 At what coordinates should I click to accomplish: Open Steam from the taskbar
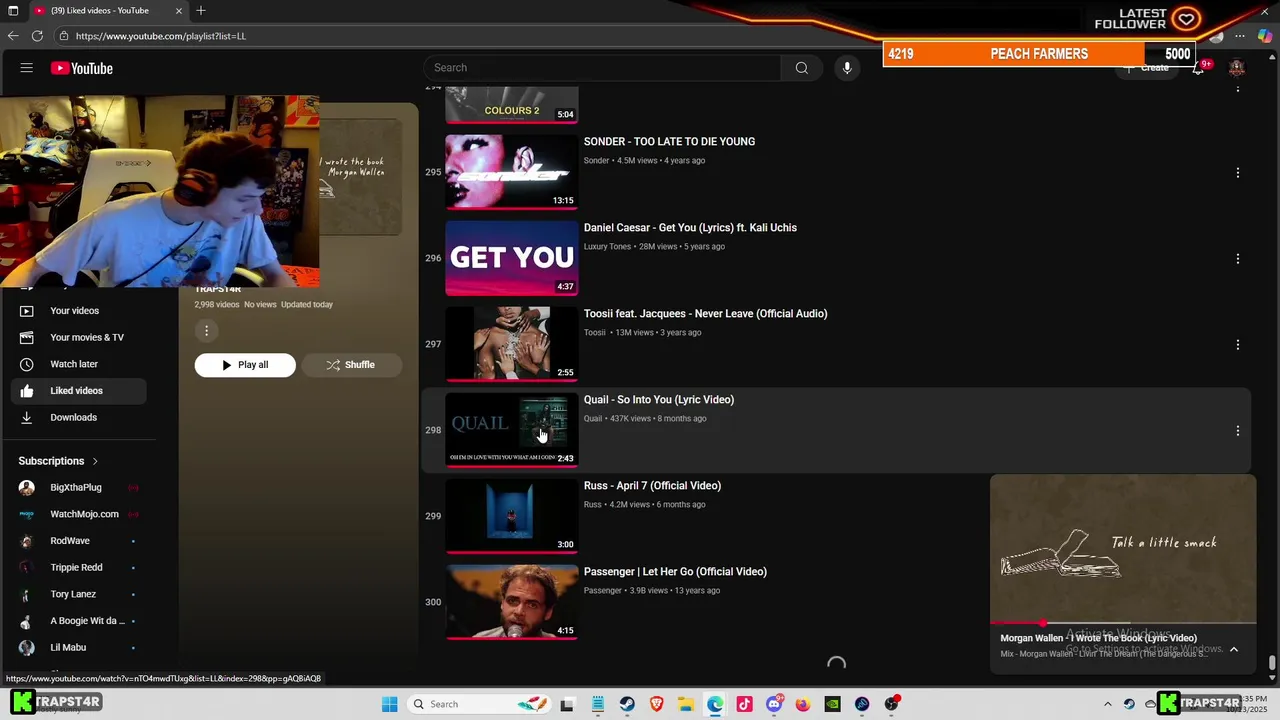point(627,704)
